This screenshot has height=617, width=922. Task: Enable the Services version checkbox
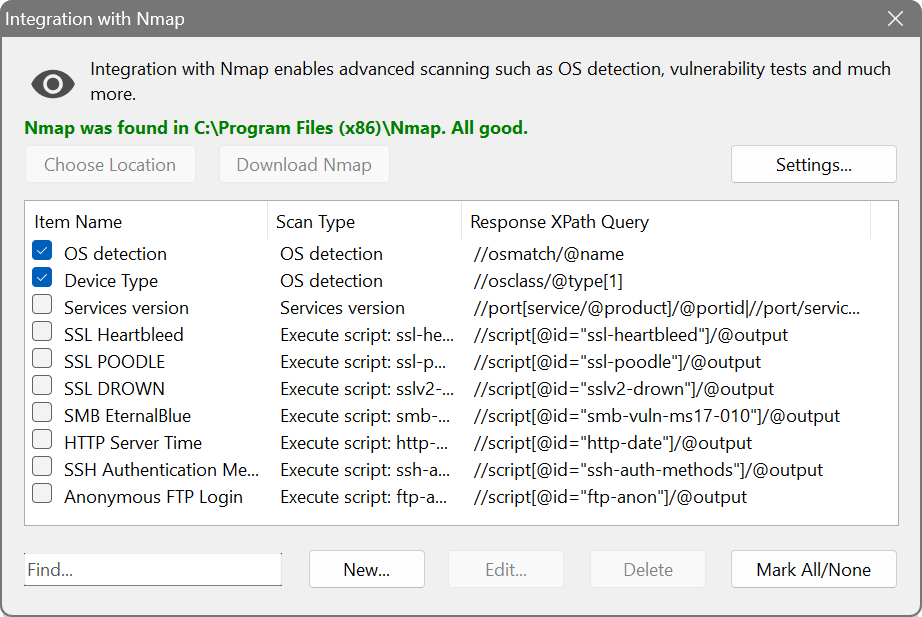point(42,305)
